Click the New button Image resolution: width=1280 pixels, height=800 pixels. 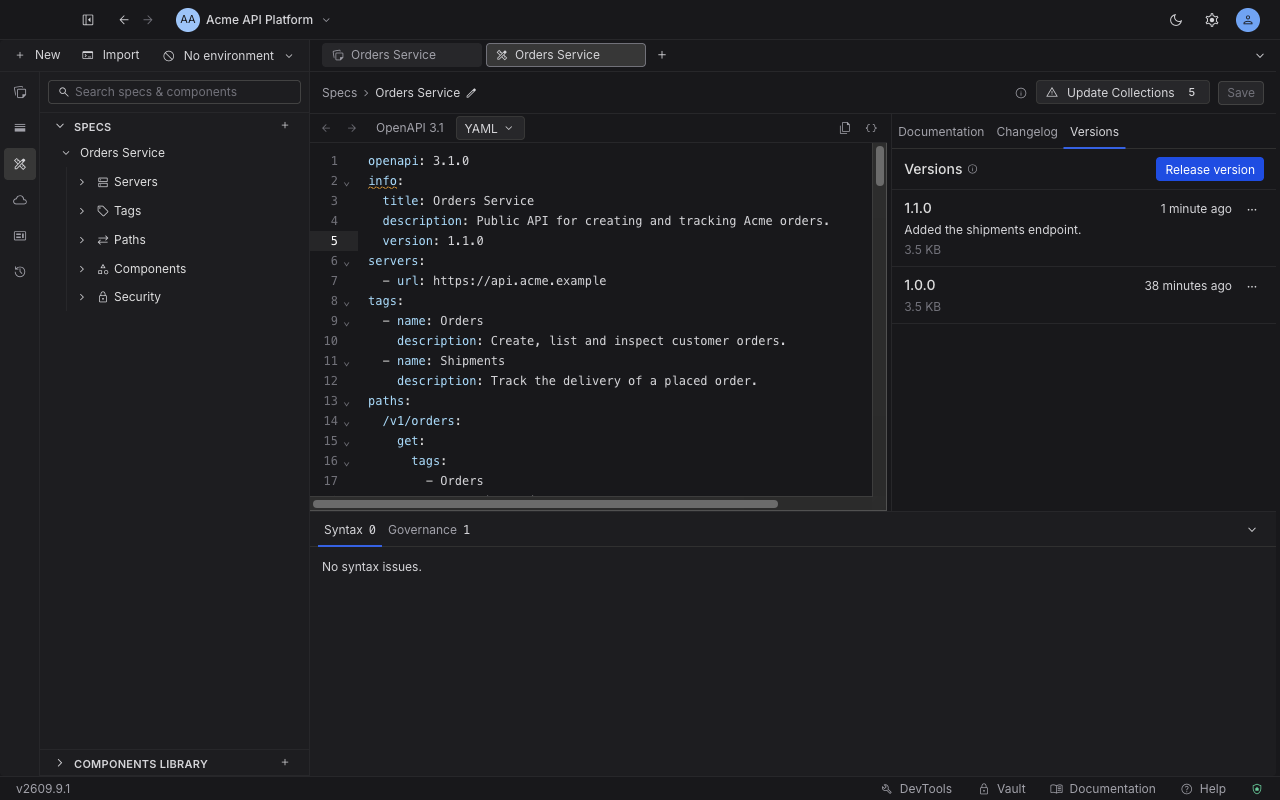tap(37, 55)
